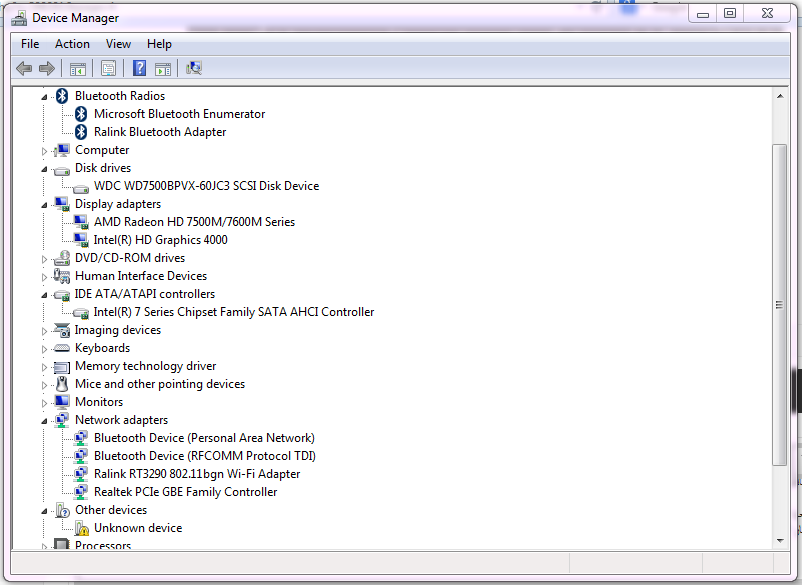Click the Properties toolbar icon
The height and width of the screenshot is (585, 802).
tap(108, 68)
